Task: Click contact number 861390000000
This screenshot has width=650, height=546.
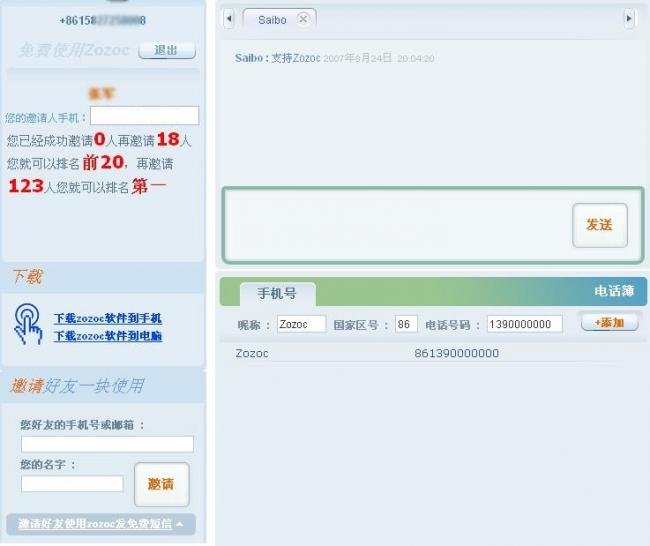Action: click(x=456, y=353)
